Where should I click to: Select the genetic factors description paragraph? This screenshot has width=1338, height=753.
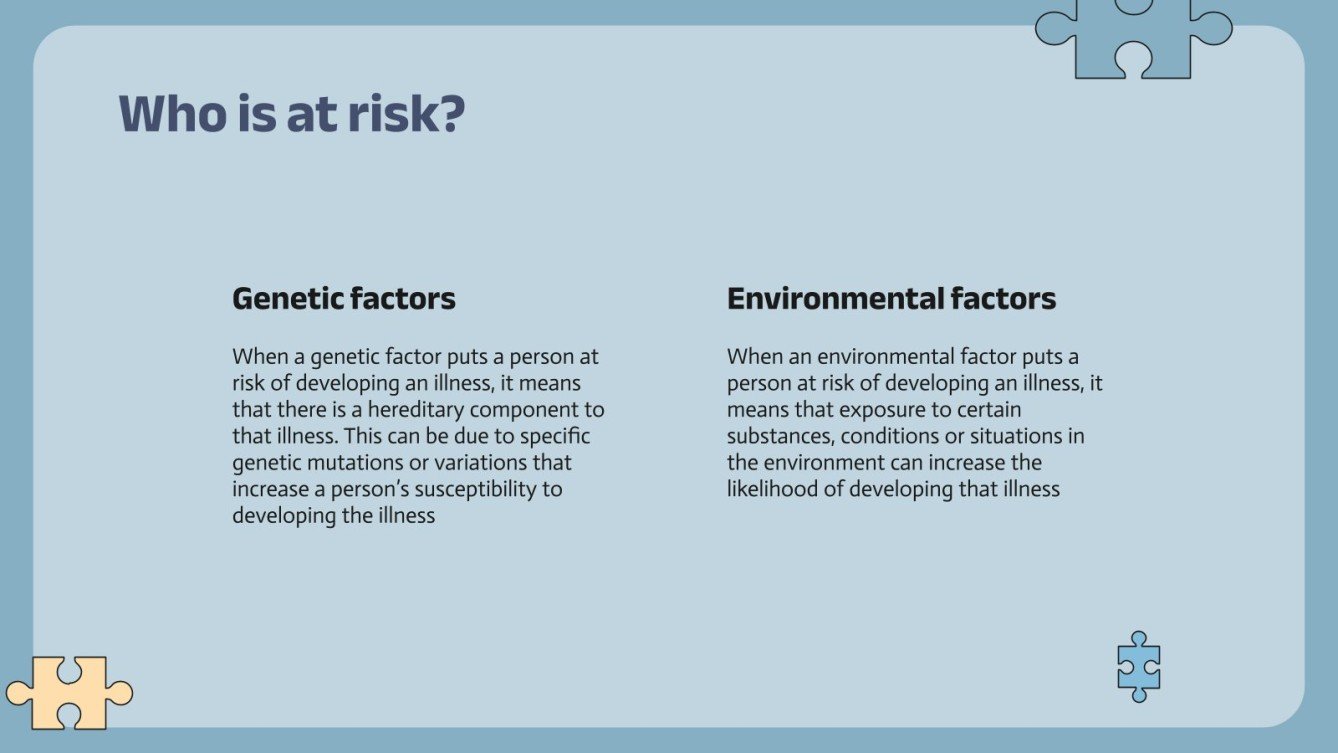[x=418, y=436]
